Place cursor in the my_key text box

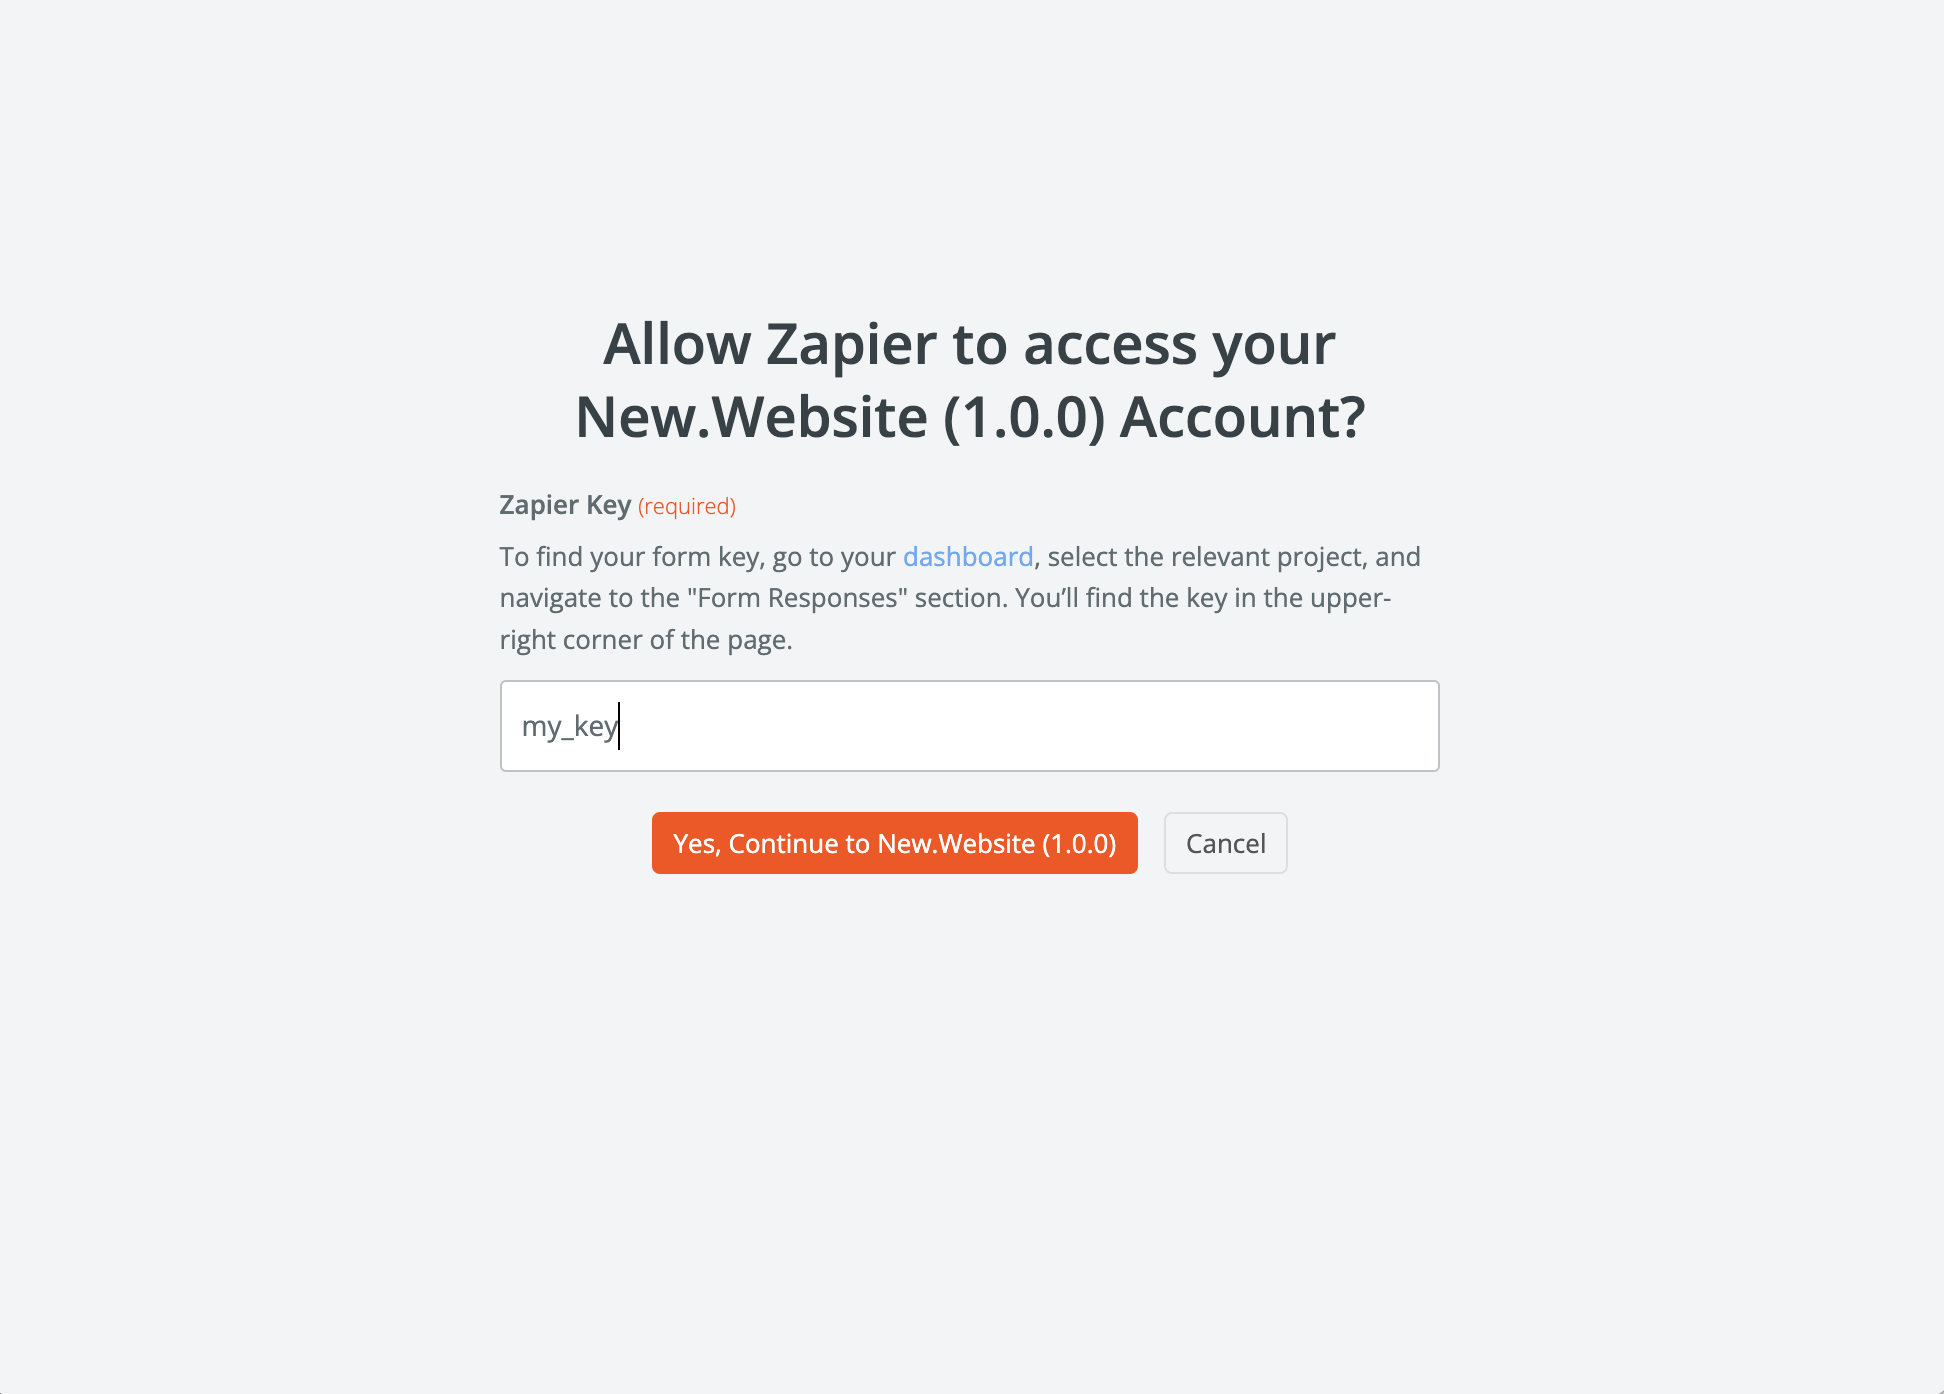pyautogui.click(x=969, y=726)
